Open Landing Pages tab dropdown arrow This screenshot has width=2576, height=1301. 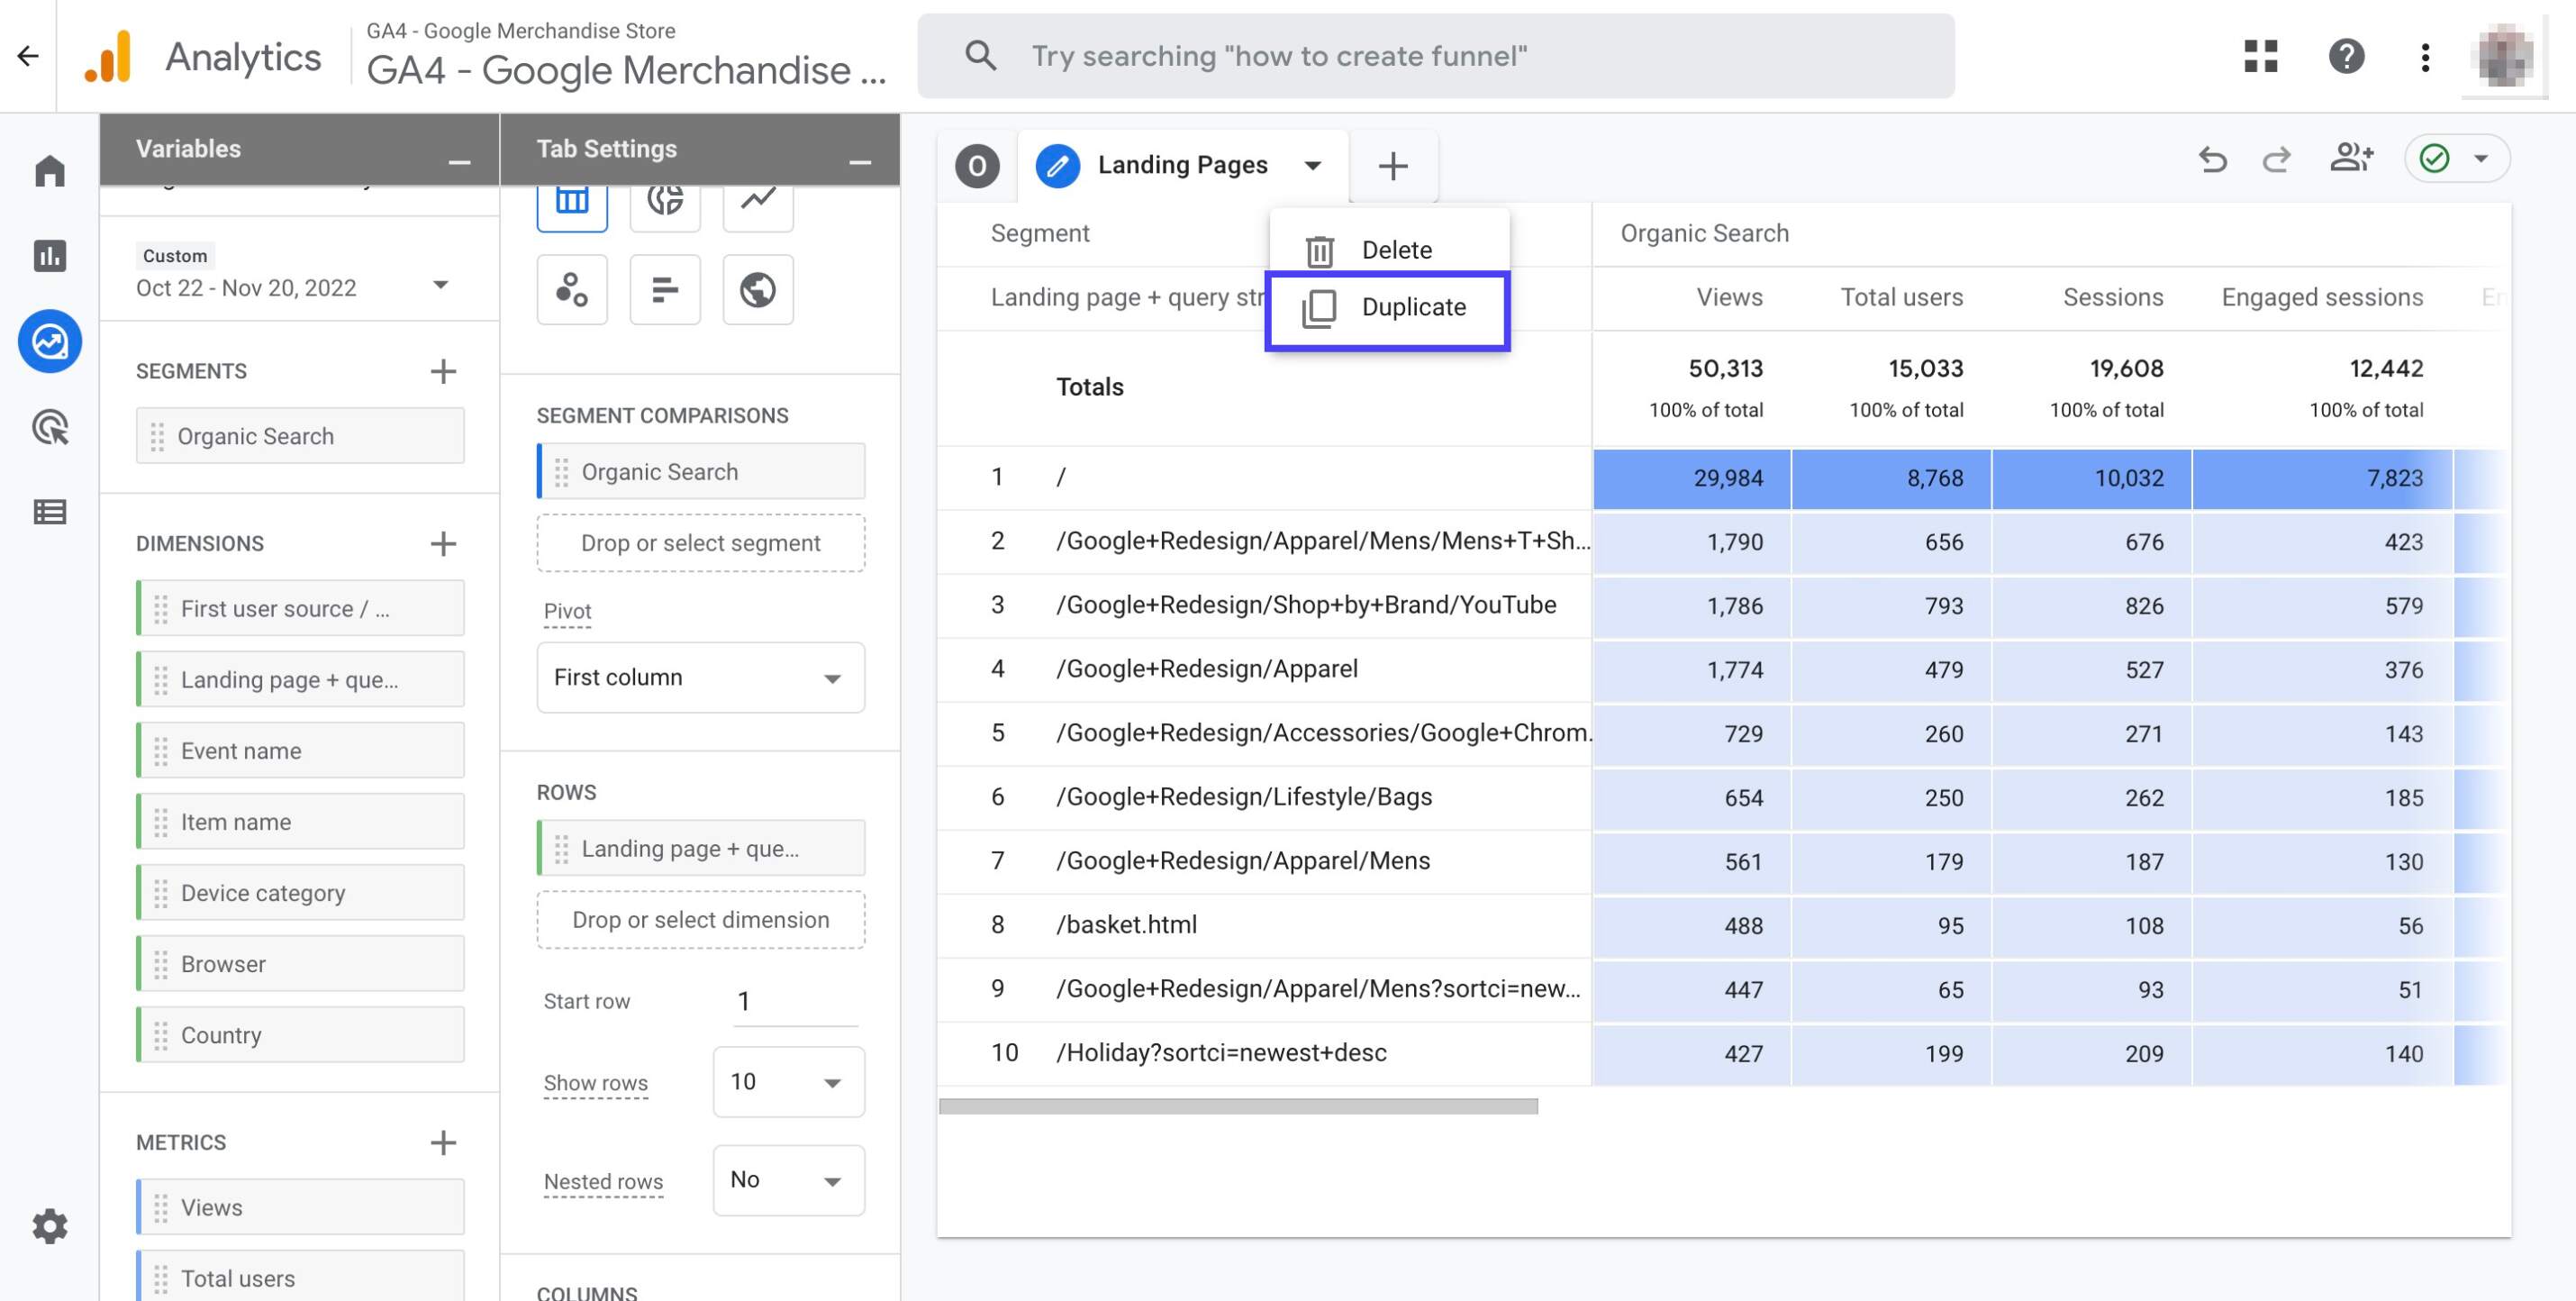pyautogui.click(x=1312, y=165)
